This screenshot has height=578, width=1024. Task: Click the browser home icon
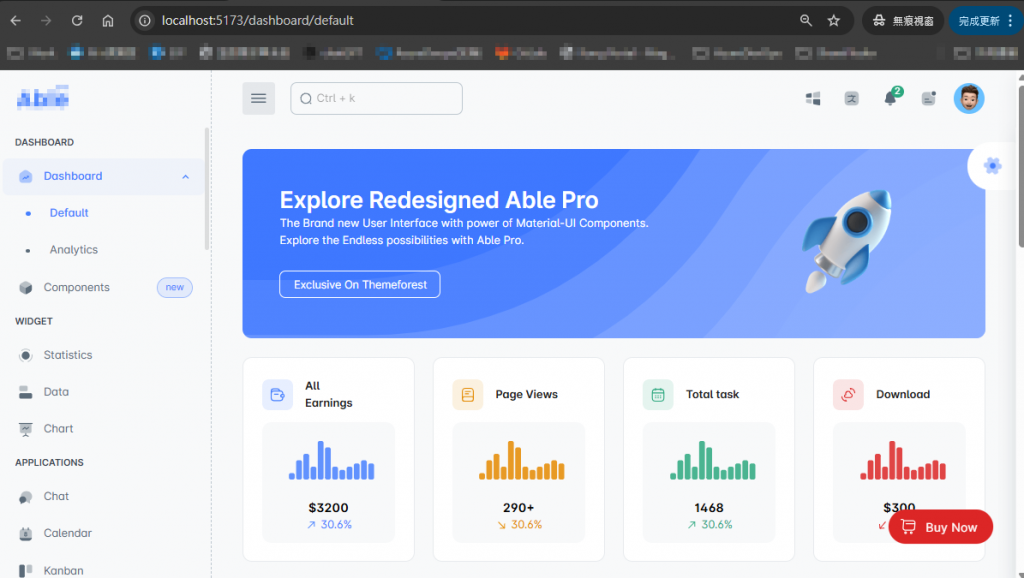108,21
